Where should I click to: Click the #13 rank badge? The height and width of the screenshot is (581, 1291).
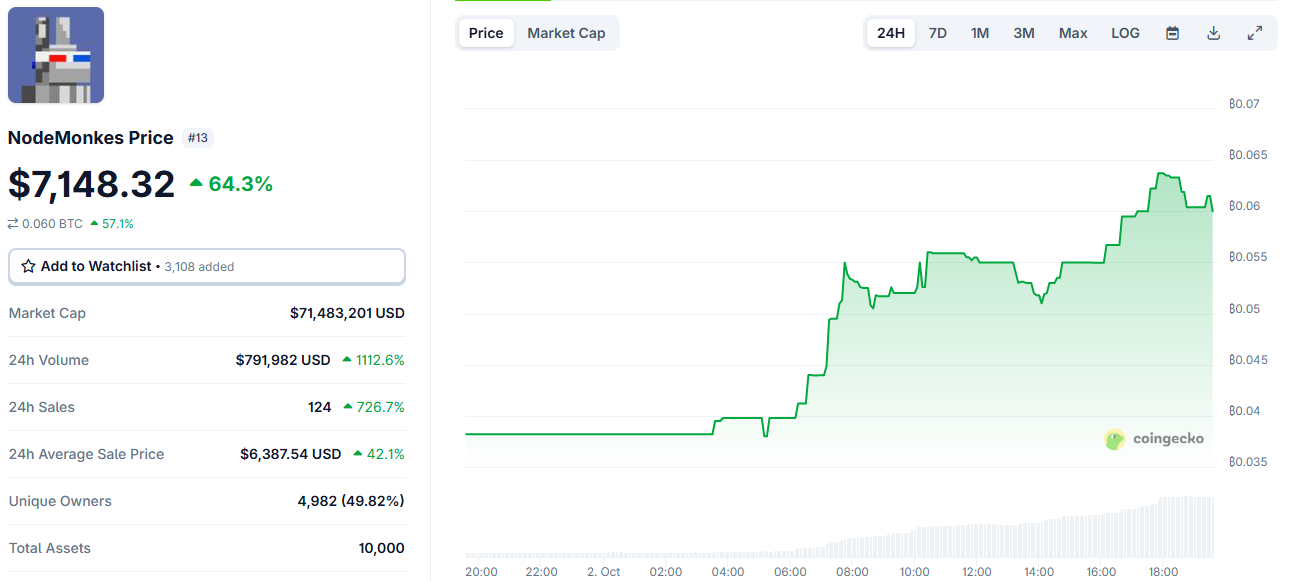point(197,138)
